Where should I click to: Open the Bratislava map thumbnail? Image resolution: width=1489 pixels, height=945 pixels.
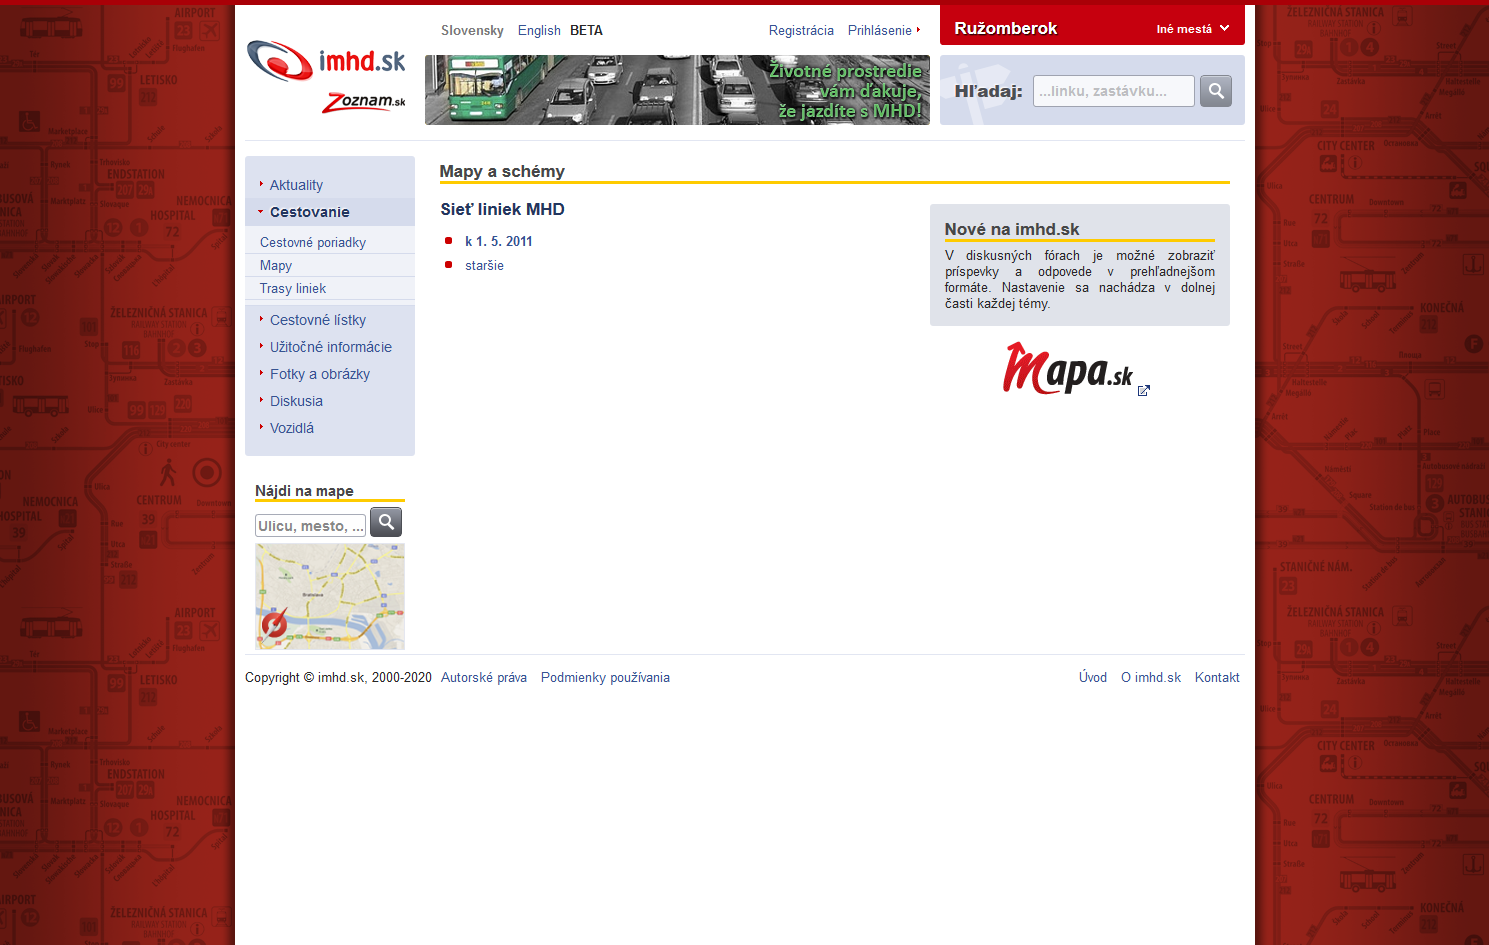(x=330, y=596)
